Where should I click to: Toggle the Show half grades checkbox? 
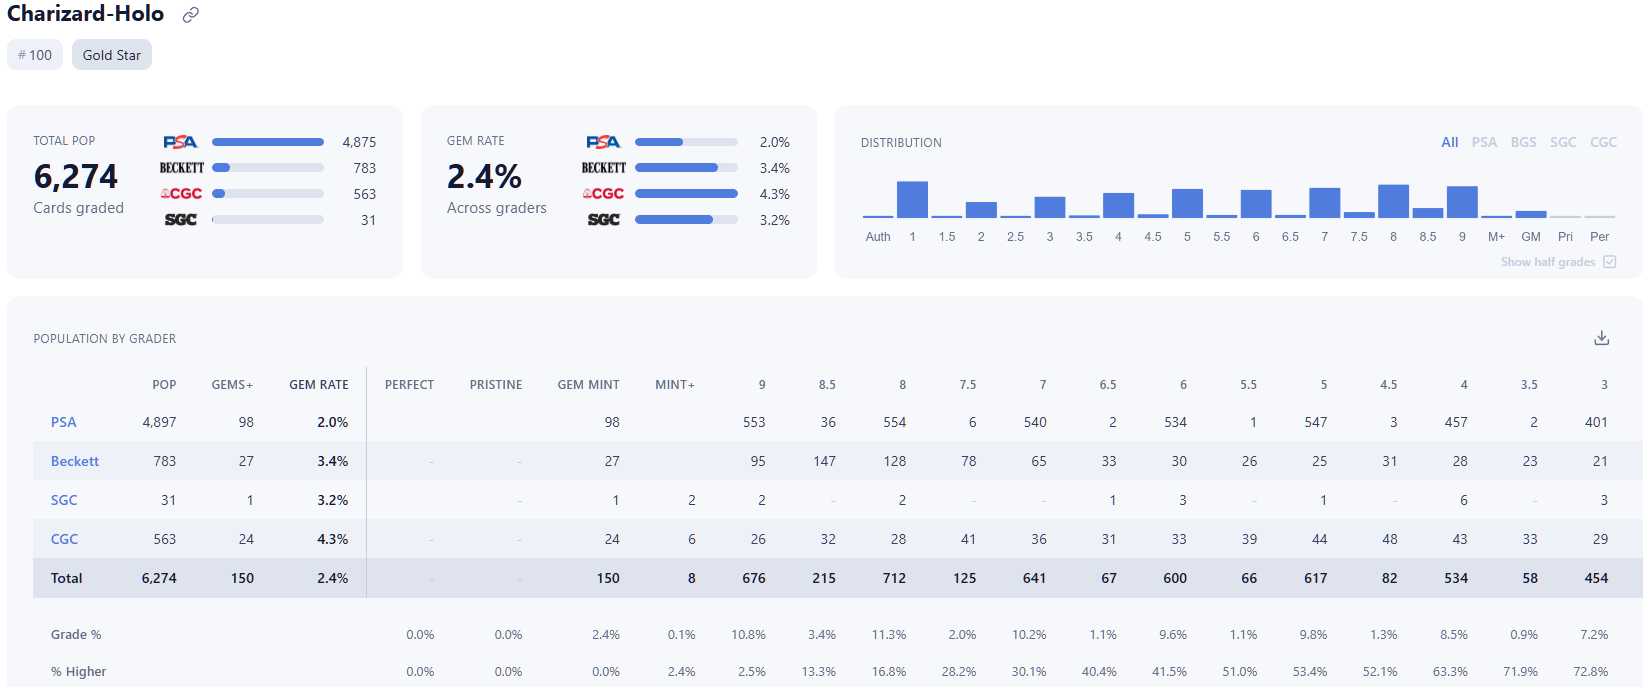click(1610, 262)
